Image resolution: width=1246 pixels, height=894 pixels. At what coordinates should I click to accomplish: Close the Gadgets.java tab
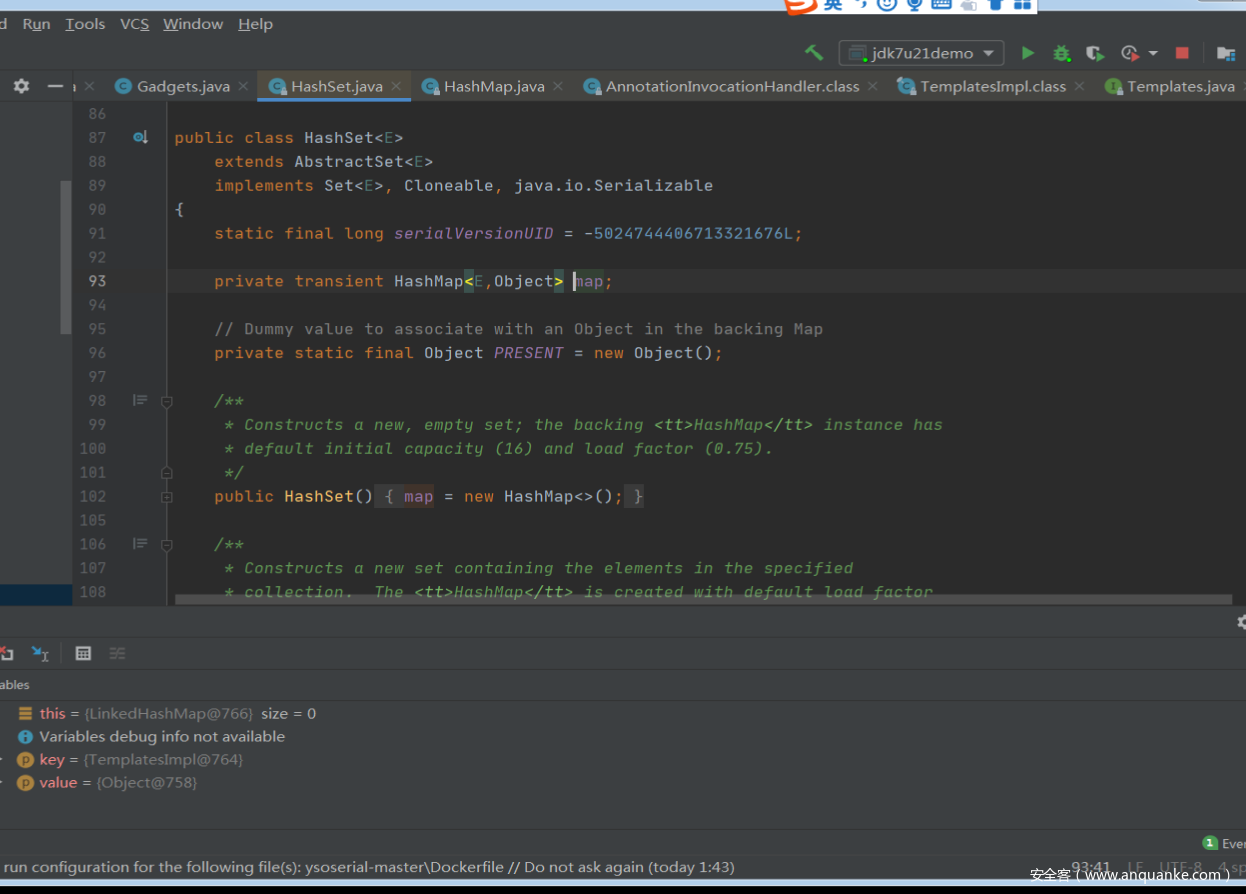coord(243,87)
